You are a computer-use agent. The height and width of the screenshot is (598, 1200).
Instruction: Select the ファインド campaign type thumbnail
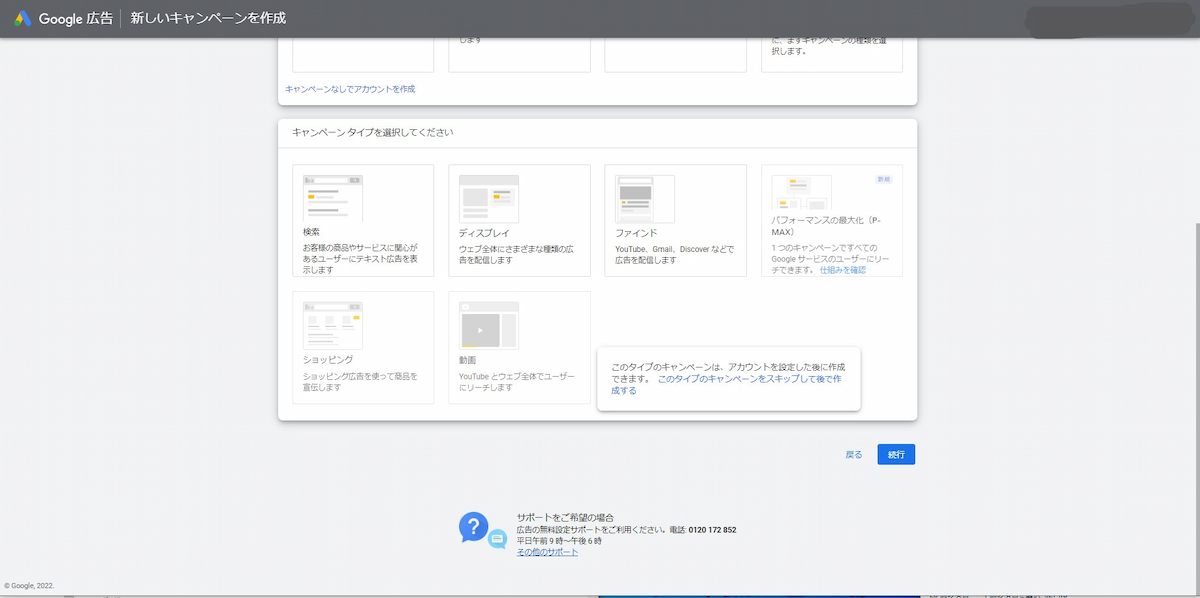[645, 198]
